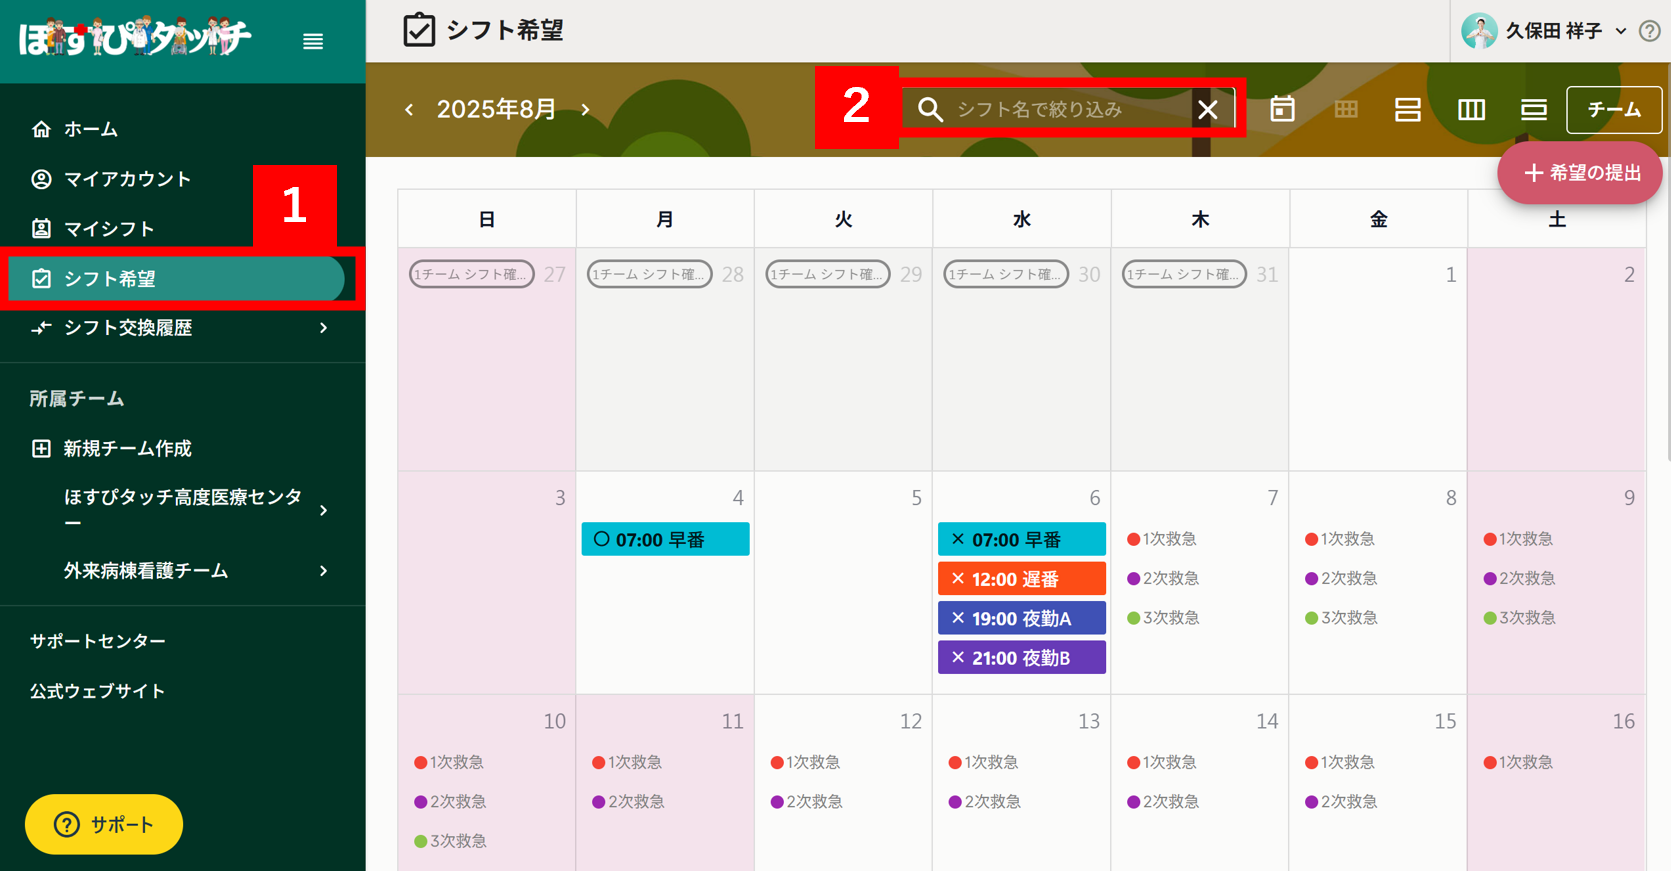Click 1次救急 on August 14

pyautogui.click(x=1162, y=762)
